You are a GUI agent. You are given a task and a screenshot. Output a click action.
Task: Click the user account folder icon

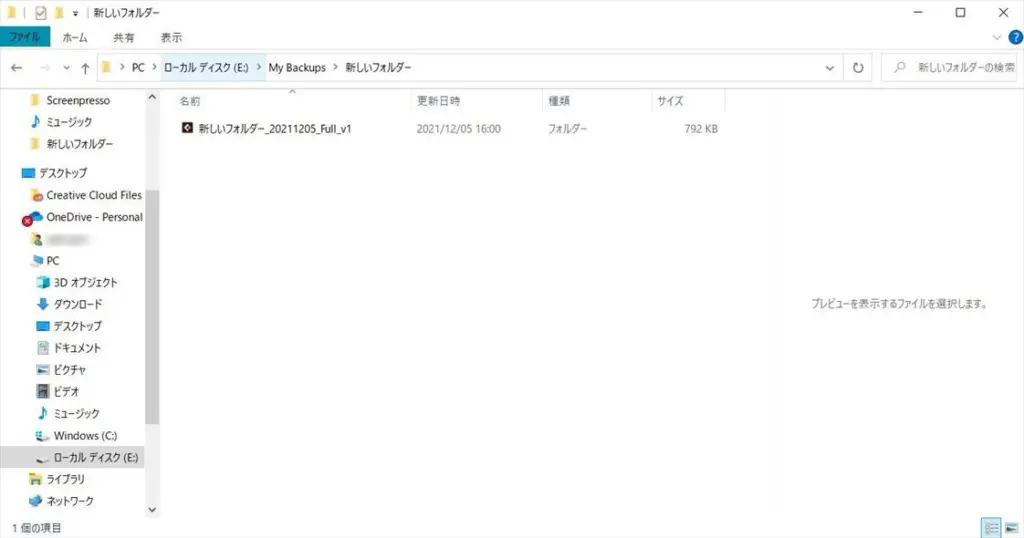click(x=37, y=240)
